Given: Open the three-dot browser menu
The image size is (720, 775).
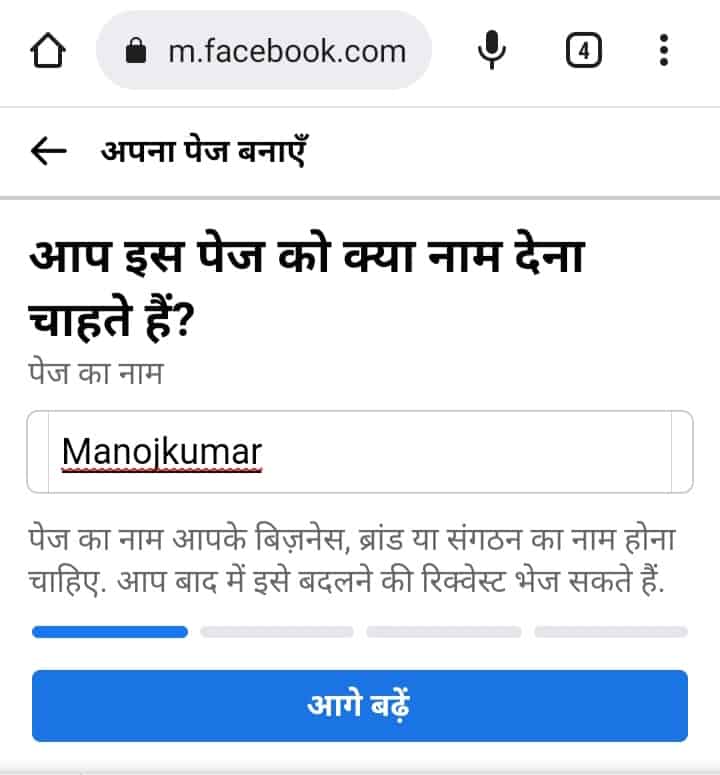Looking at the screenshot, I should (x=664, y=50).
